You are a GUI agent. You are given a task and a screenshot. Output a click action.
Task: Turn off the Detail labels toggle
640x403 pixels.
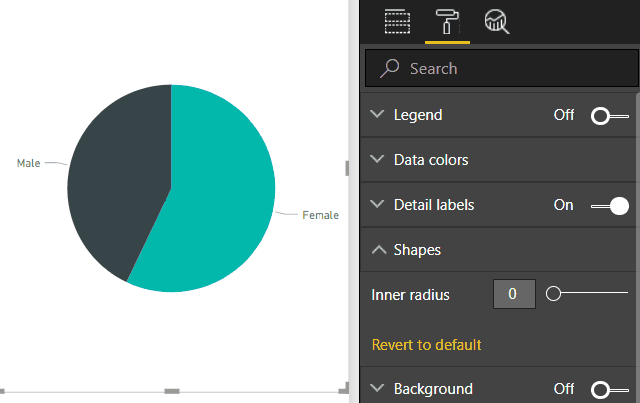click(x=610, y=206)
